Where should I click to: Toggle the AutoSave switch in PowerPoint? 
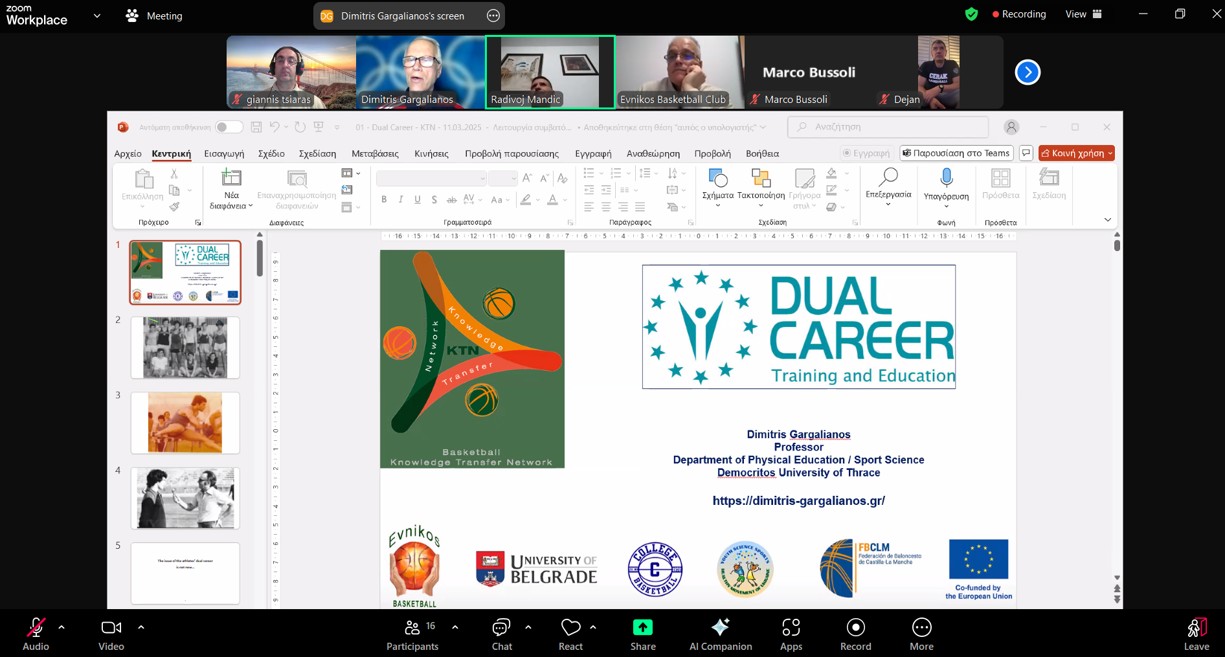(228, 127)
